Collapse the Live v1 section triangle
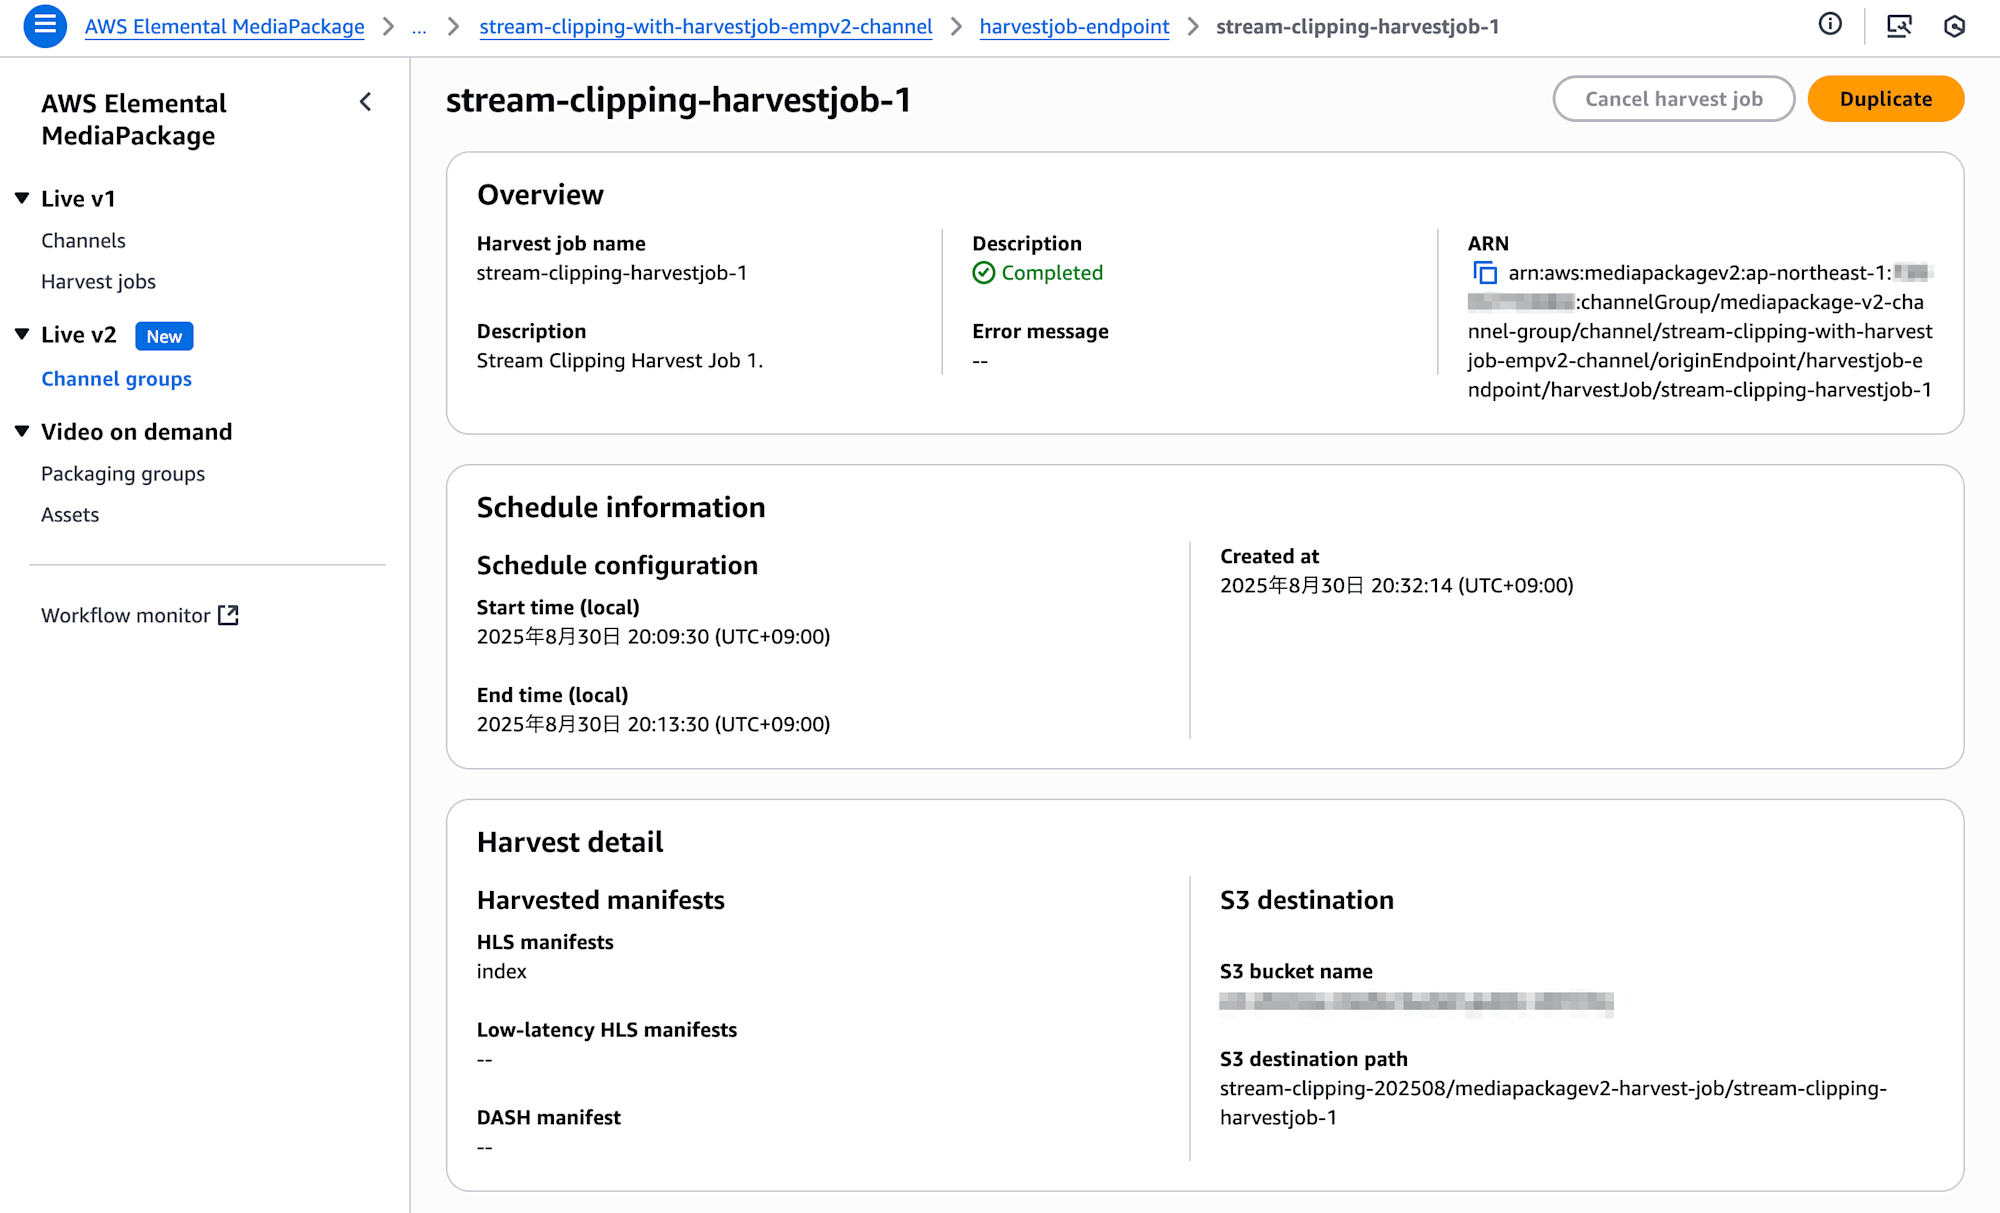Screen dimensions: 2000x1213 click(22, 198)
